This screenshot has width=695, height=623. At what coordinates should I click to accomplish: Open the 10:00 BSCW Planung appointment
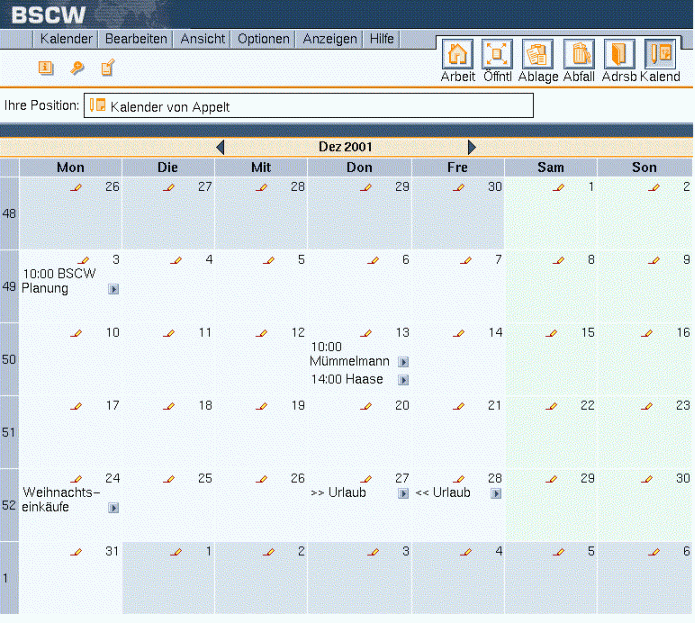click(59, 281)
